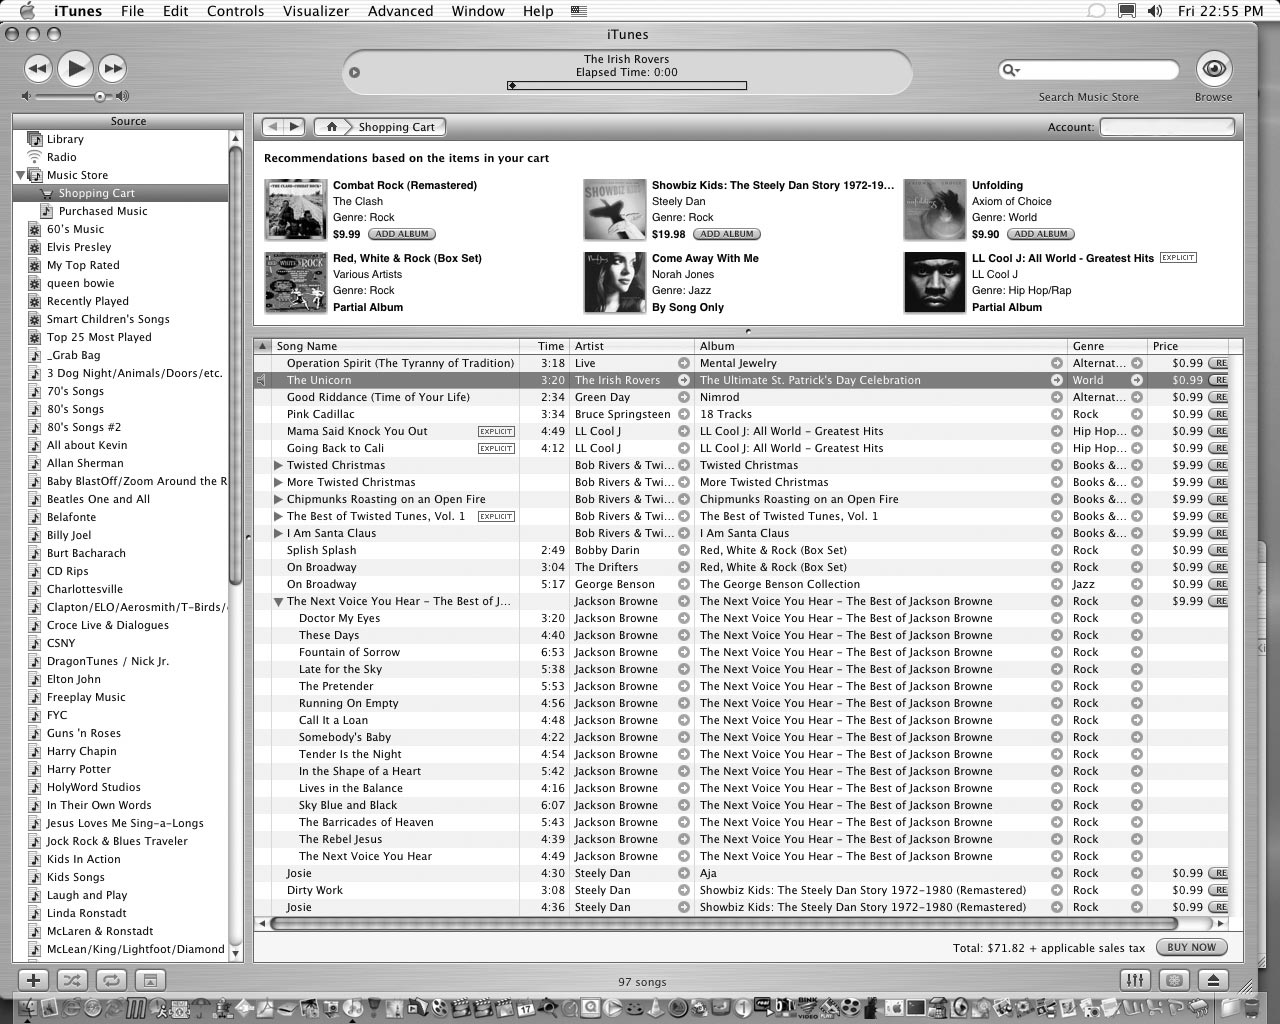This screenshot has width=1280, height=1024.
Task: Click the system volume menu bar icon
Action: click(1155, 11)
